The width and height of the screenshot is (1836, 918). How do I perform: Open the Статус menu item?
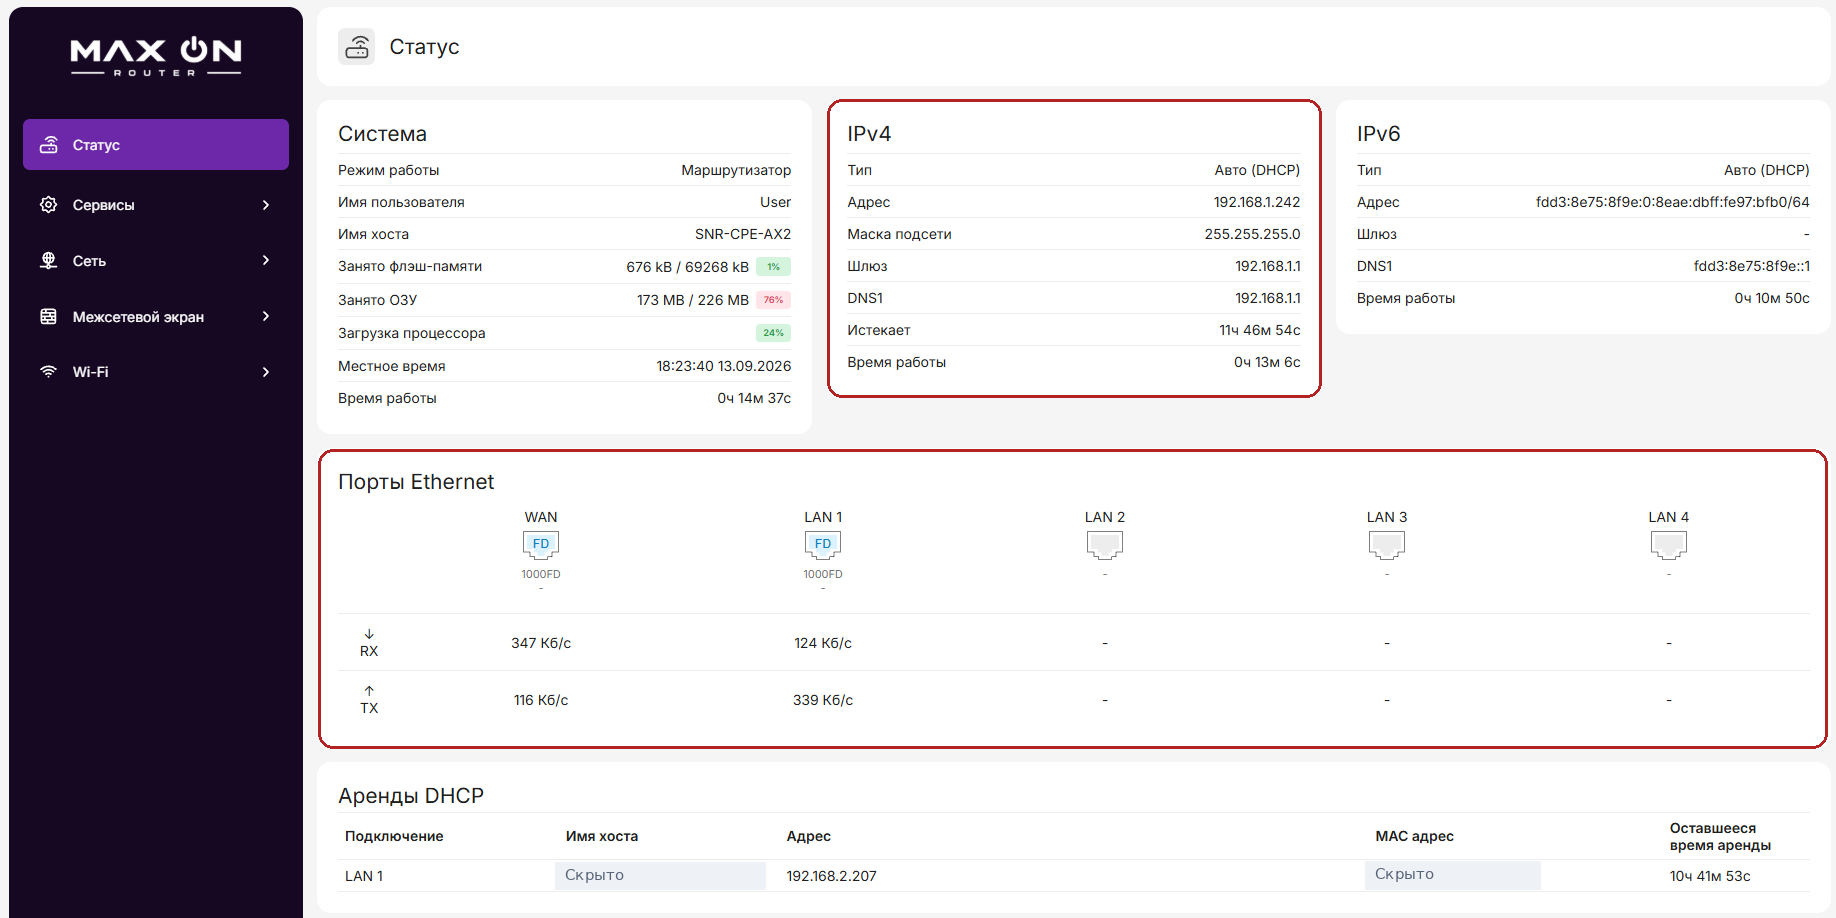(156, 145)
